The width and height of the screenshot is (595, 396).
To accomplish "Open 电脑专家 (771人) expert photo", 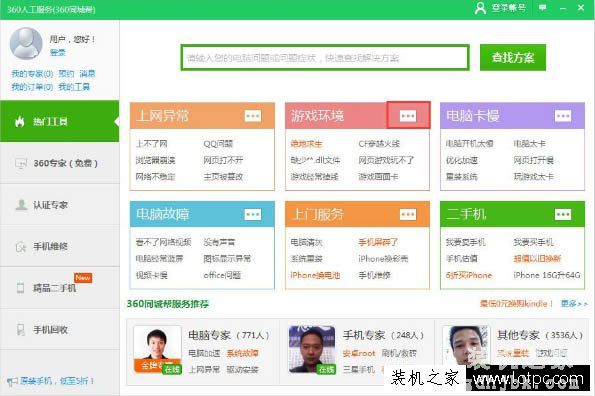I will tap(157, 350).
